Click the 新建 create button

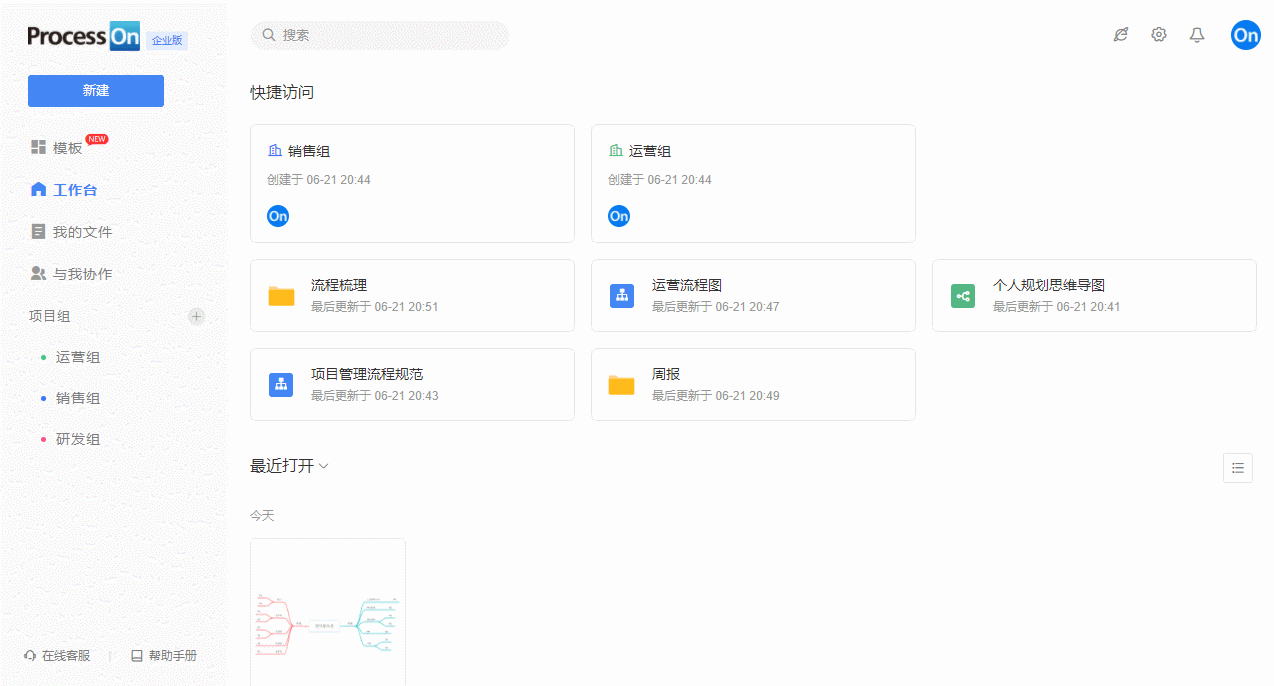95,91
